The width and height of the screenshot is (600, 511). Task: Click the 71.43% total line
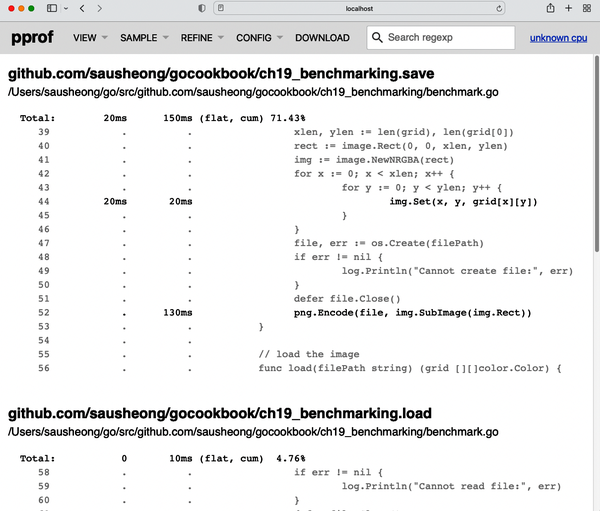(x=163, y=118)
